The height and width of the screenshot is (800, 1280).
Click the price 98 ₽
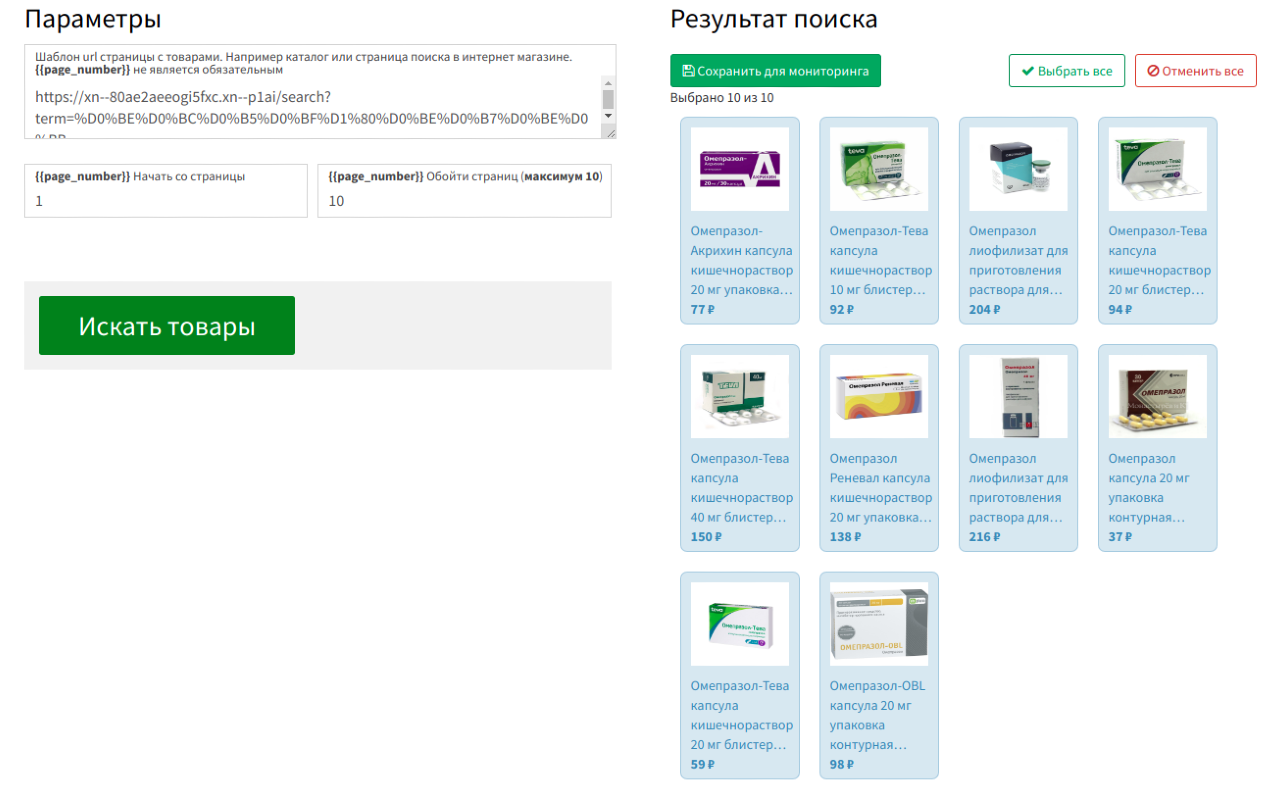[842, 765]
